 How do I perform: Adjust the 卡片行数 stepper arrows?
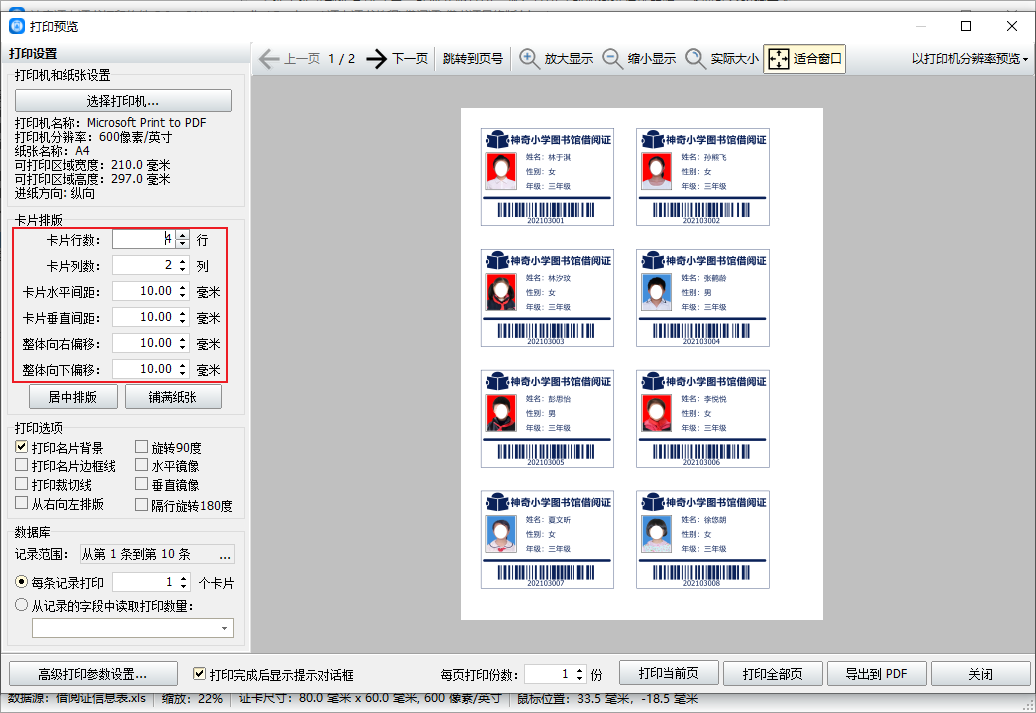click(183, 239)
